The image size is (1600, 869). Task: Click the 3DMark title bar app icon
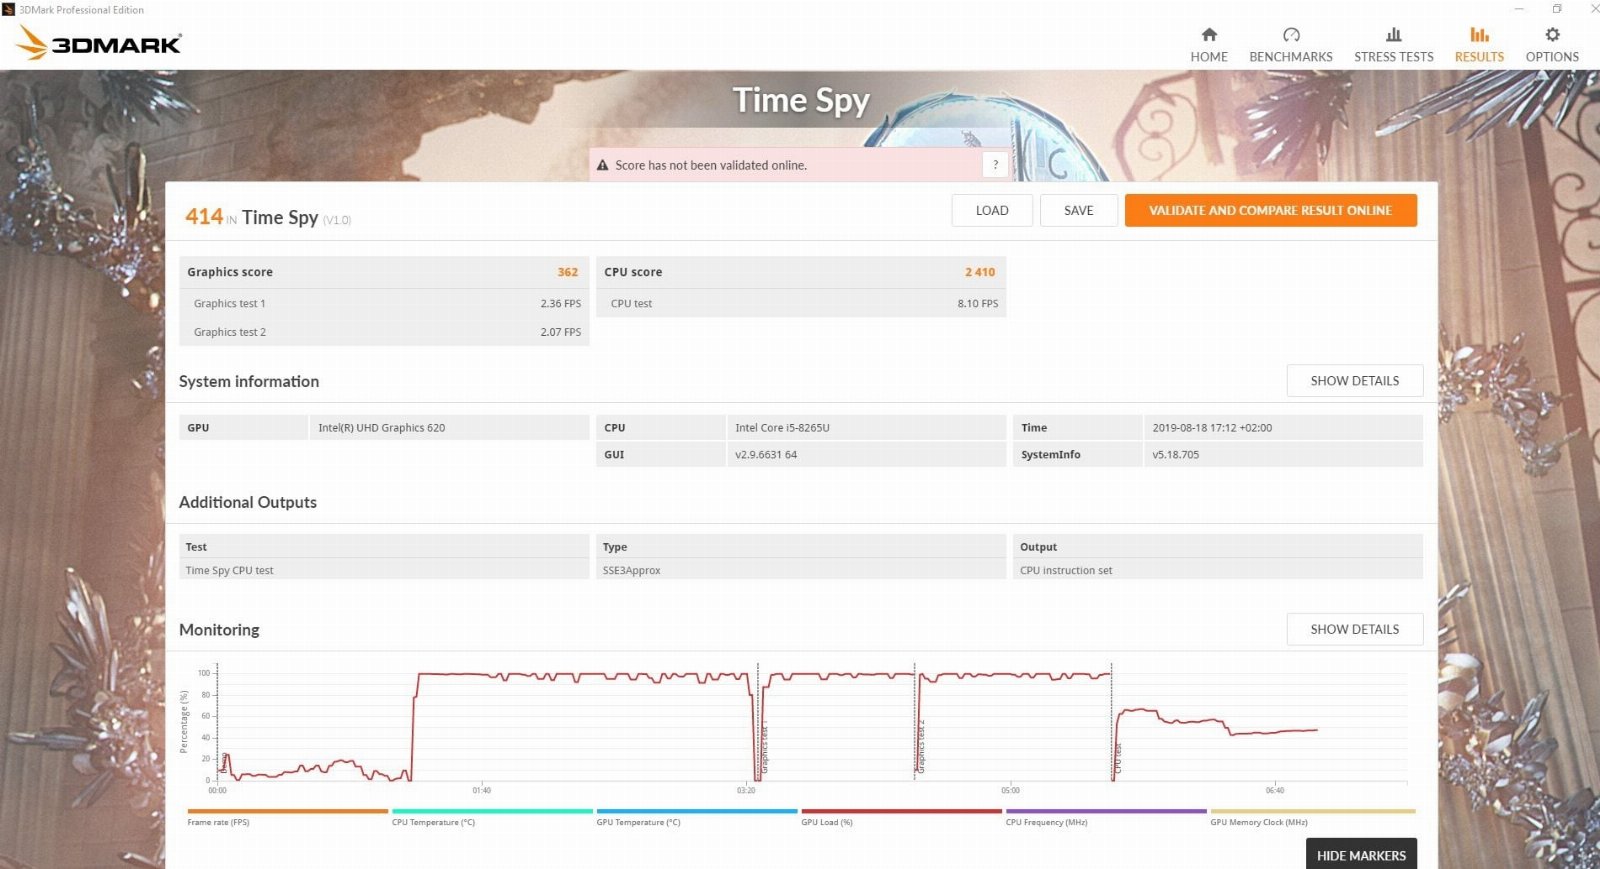coord(9,9)
